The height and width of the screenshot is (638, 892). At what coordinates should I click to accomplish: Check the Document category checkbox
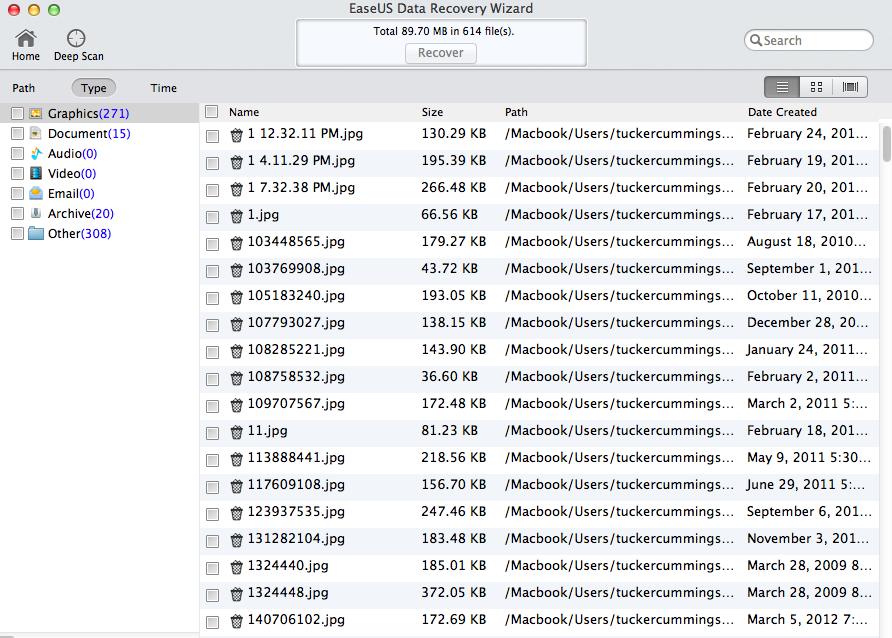tap(18, 133)
